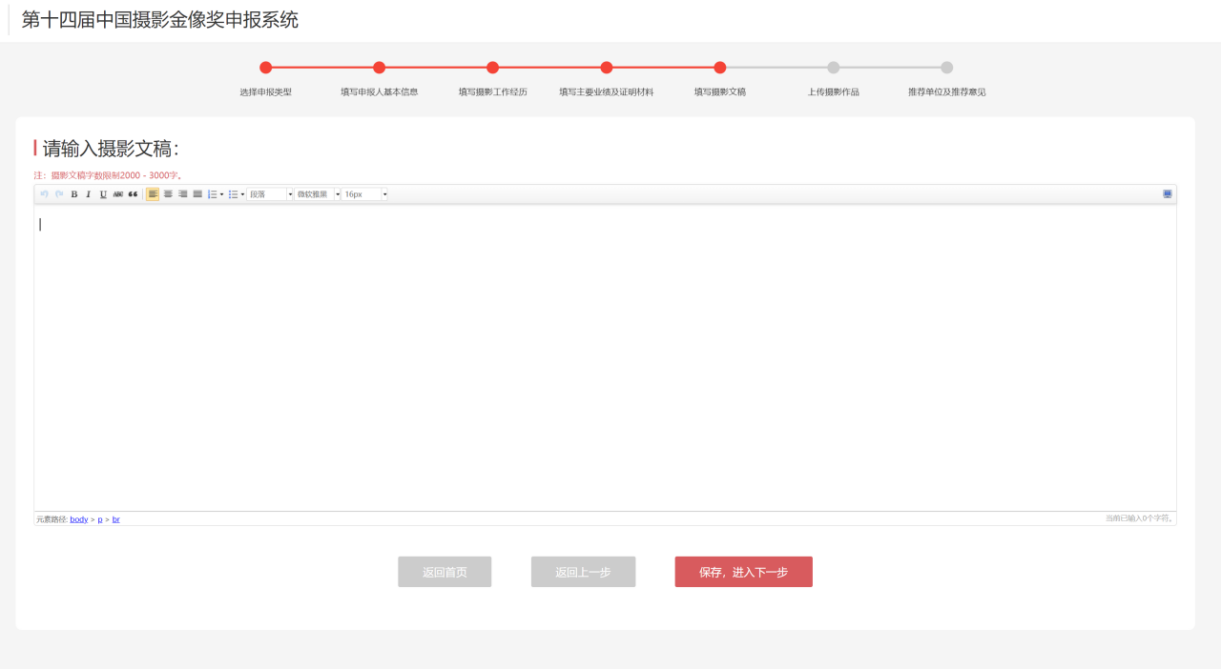Toggle underline formatting

coord(103,194)
